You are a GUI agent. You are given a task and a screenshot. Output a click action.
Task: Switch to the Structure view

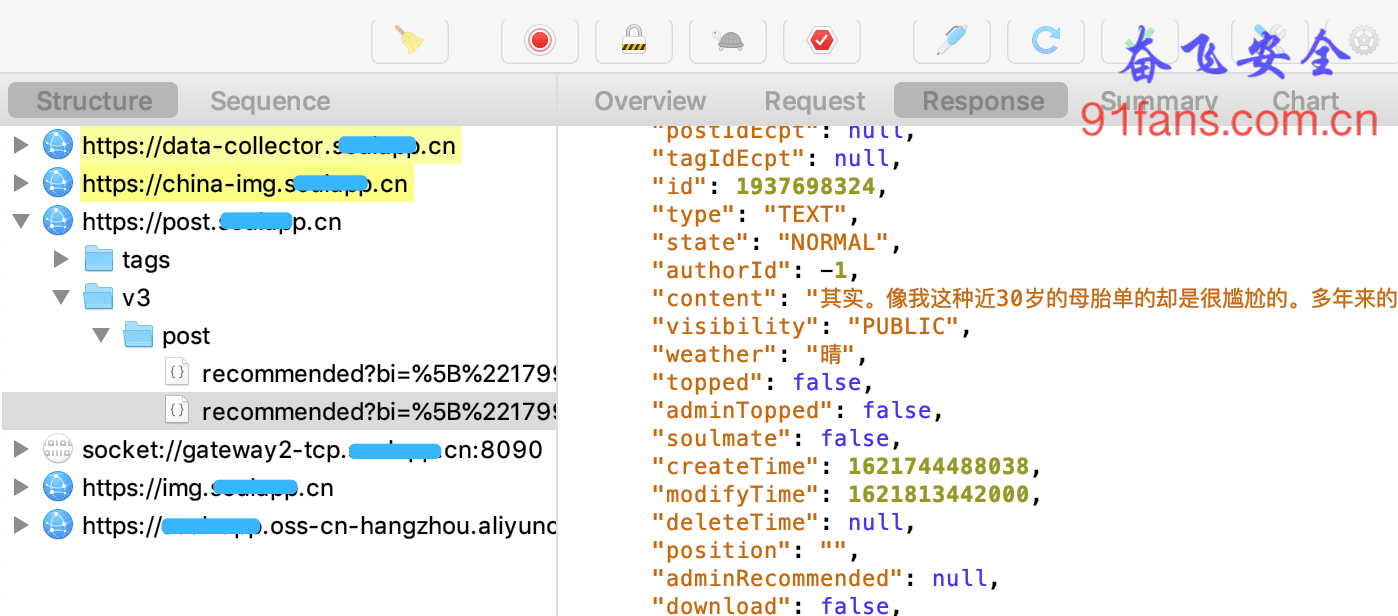click(94, 101)
